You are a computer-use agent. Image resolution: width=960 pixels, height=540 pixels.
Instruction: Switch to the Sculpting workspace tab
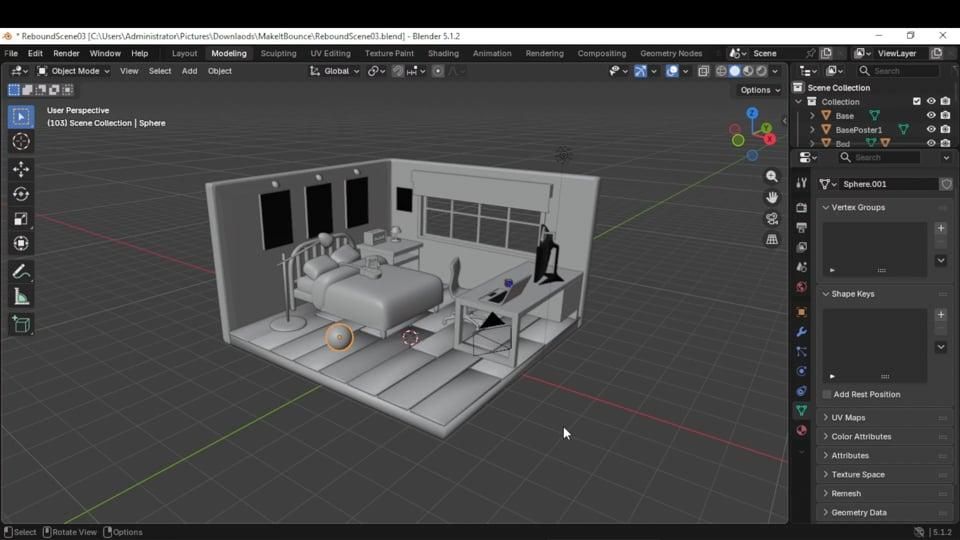pyautogui.click(x=279, y=53)
